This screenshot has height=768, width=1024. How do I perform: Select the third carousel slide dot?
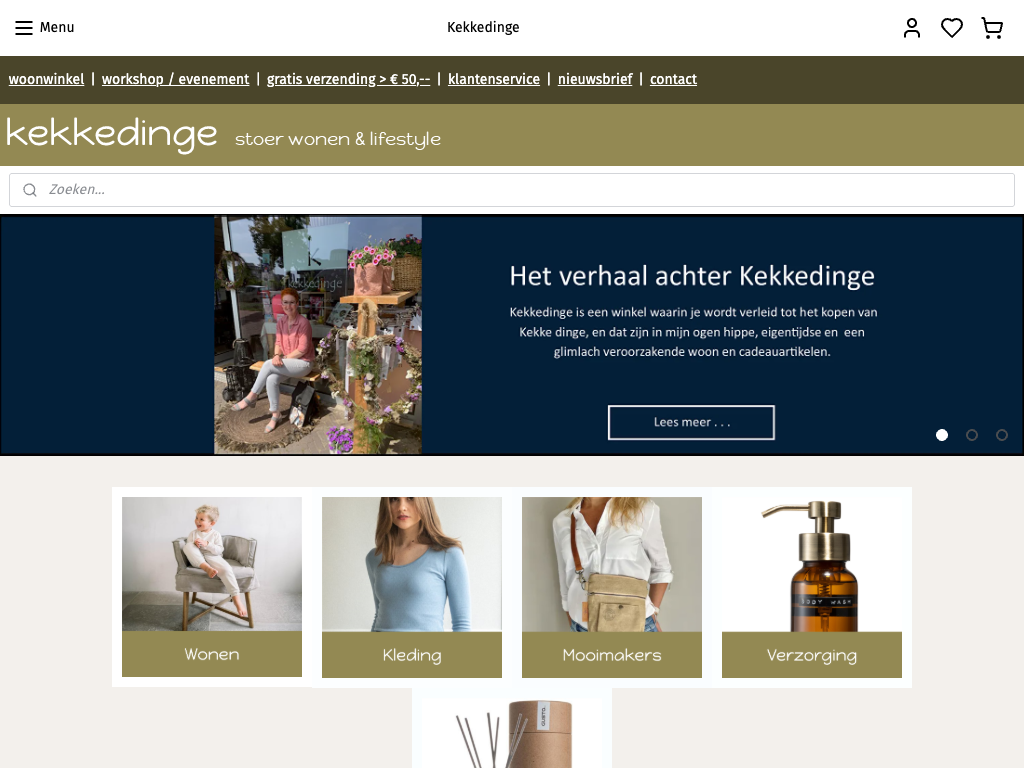click(x=1002, y=435)
